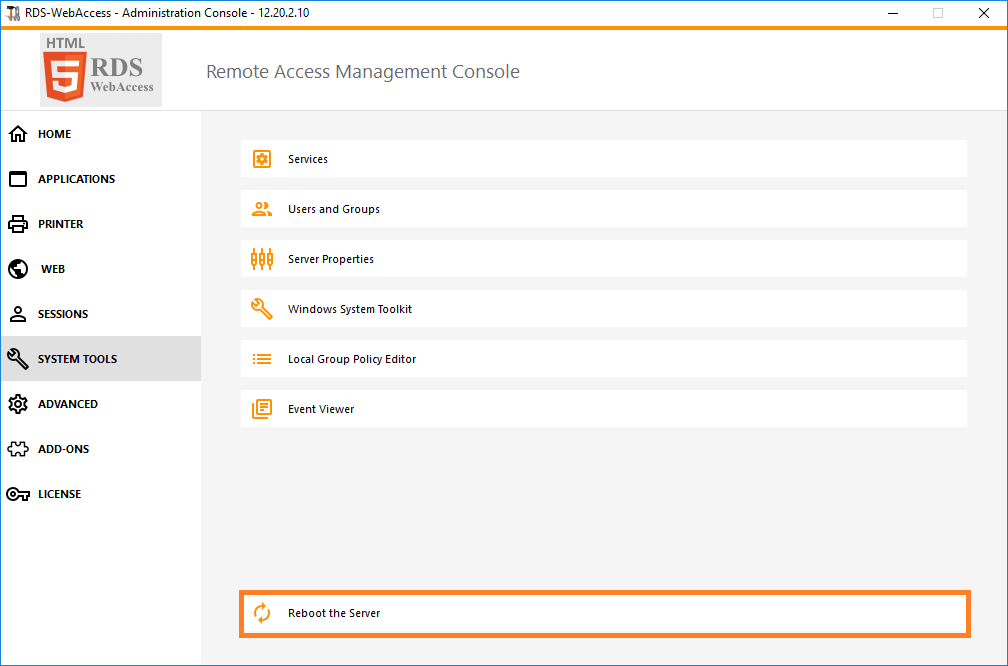The height and width of the screenshot is (666, 1008).
Task: Click the License key icon
Action: click(x=18, y=494)
